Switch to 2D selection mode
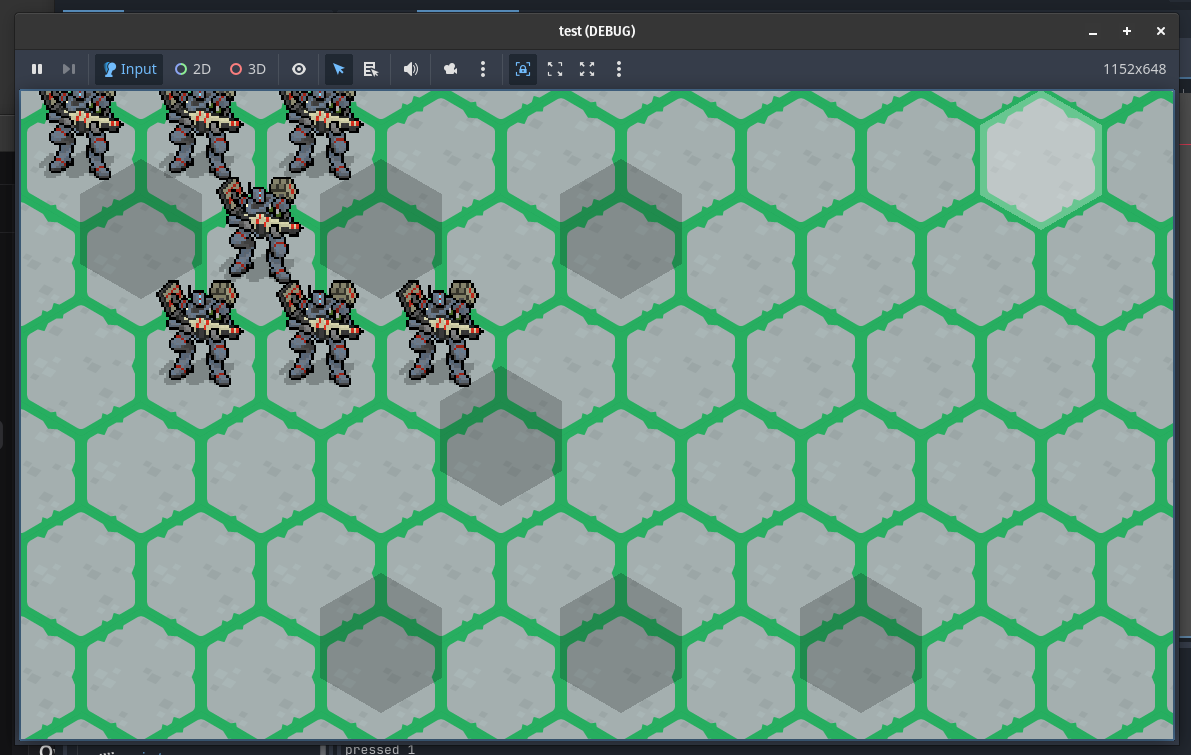Image resolution: width=1191 pixels, height=755 pixels. (x=193, y=69)
